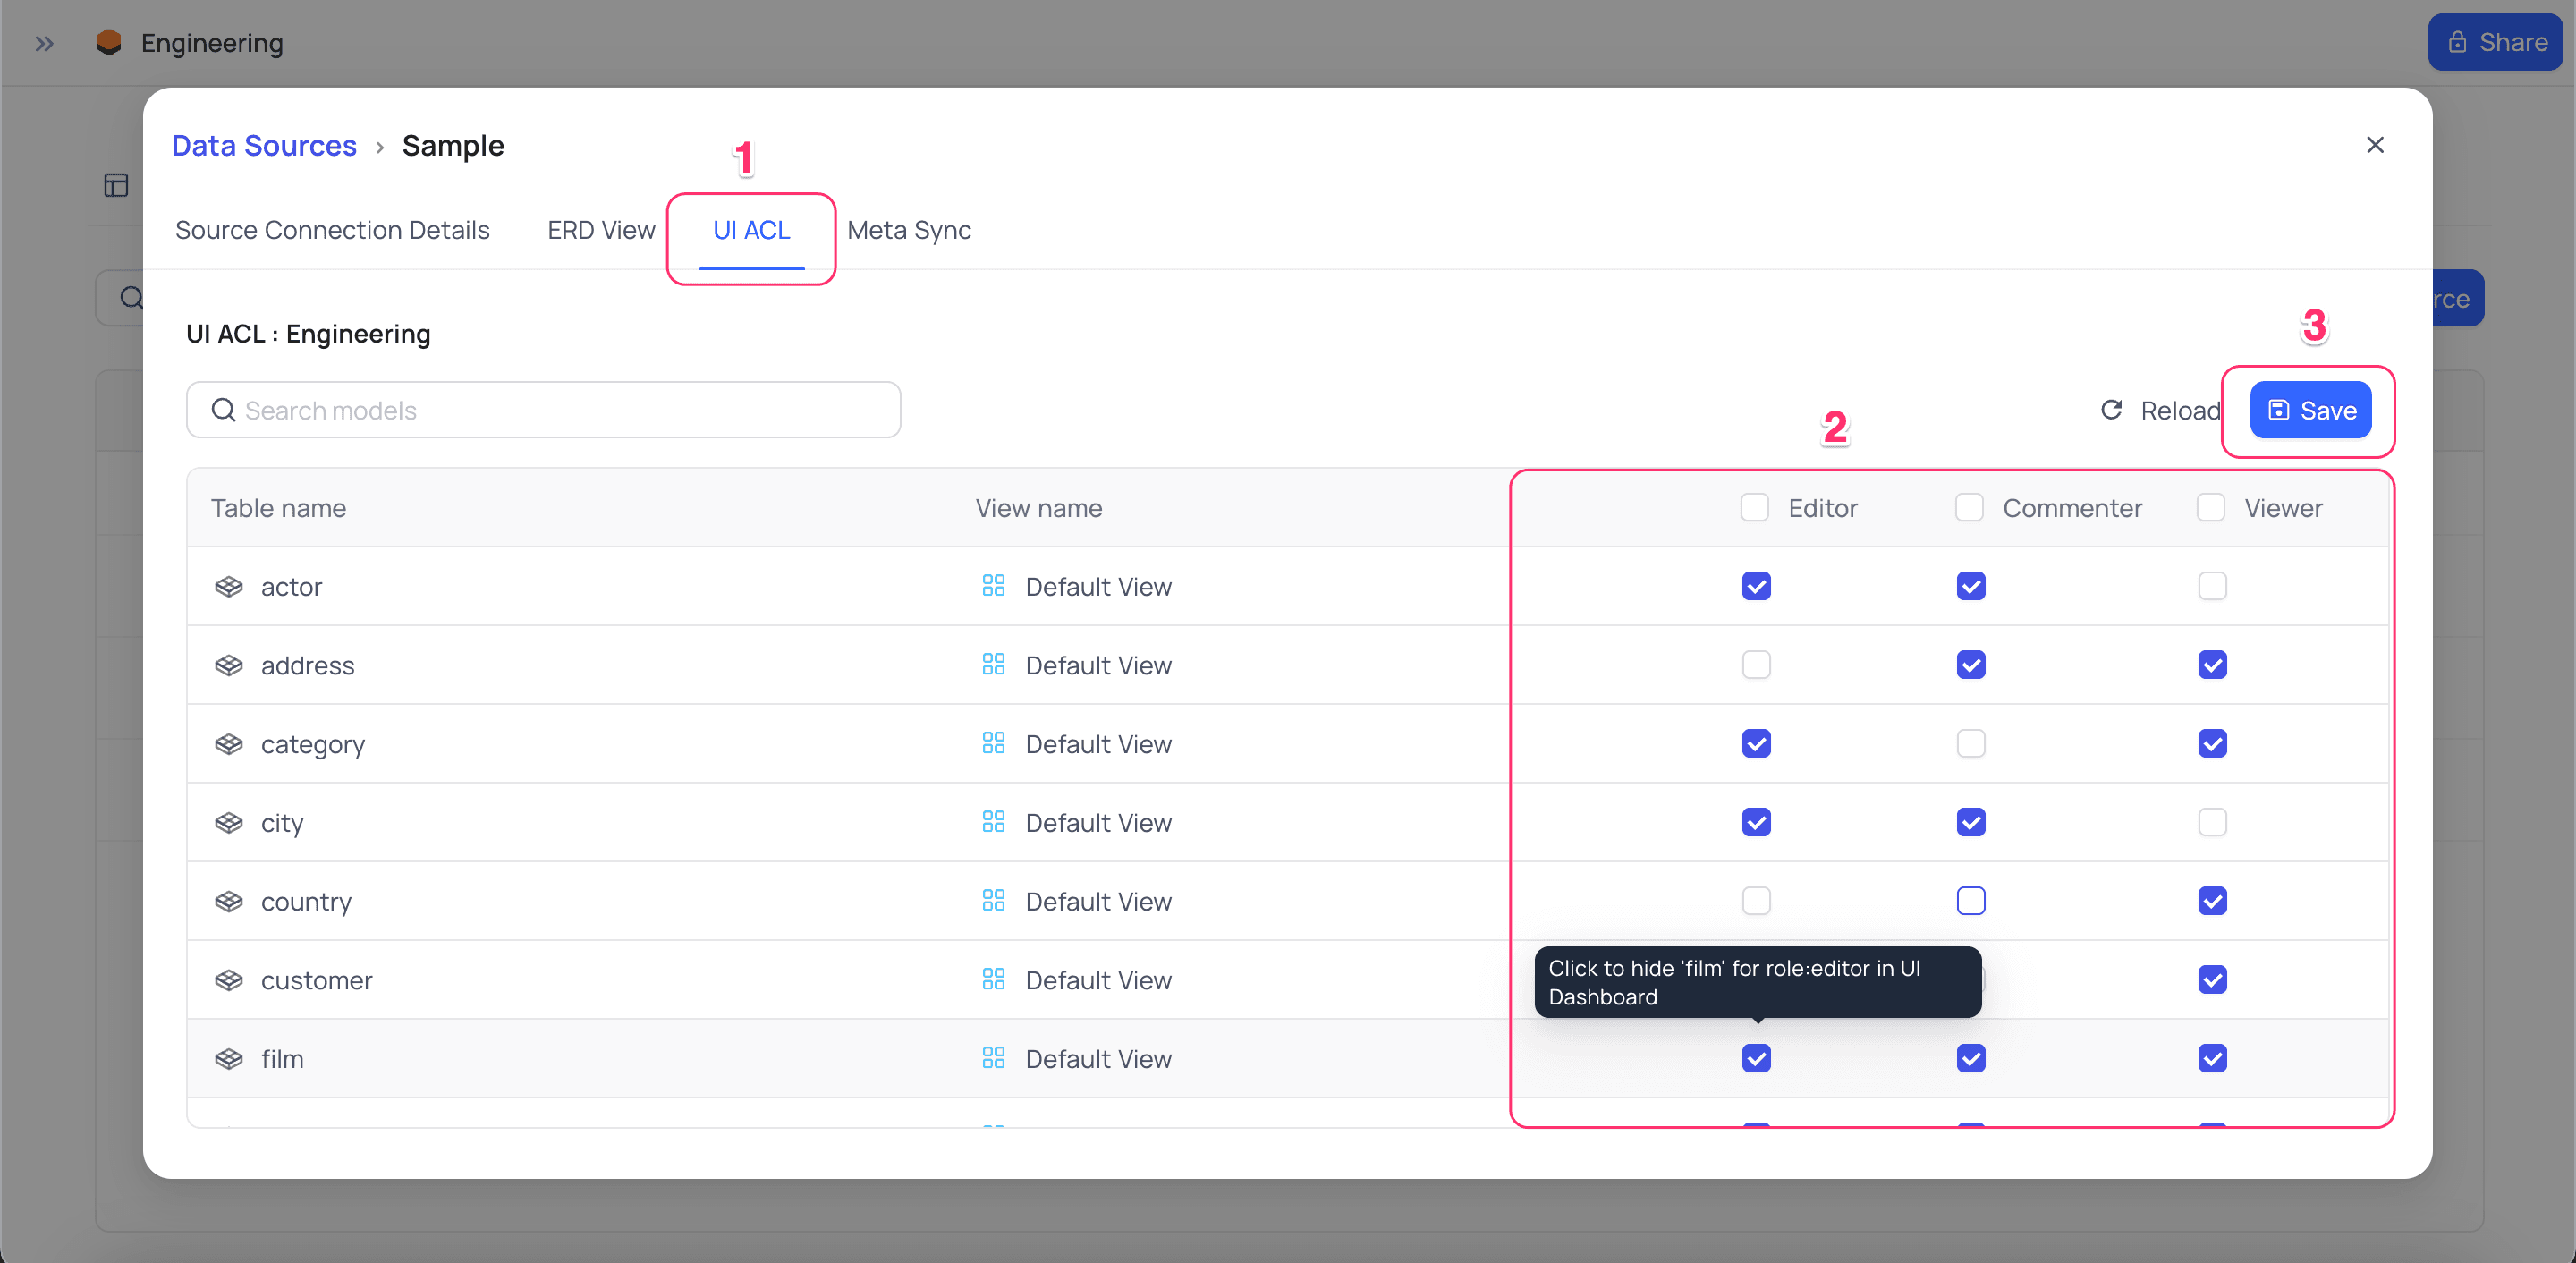The image size is (2576, 1263).
Task: Toggle the Viewer select-all checkbox
Action: pyautogui.click(x=2211, y=507)
